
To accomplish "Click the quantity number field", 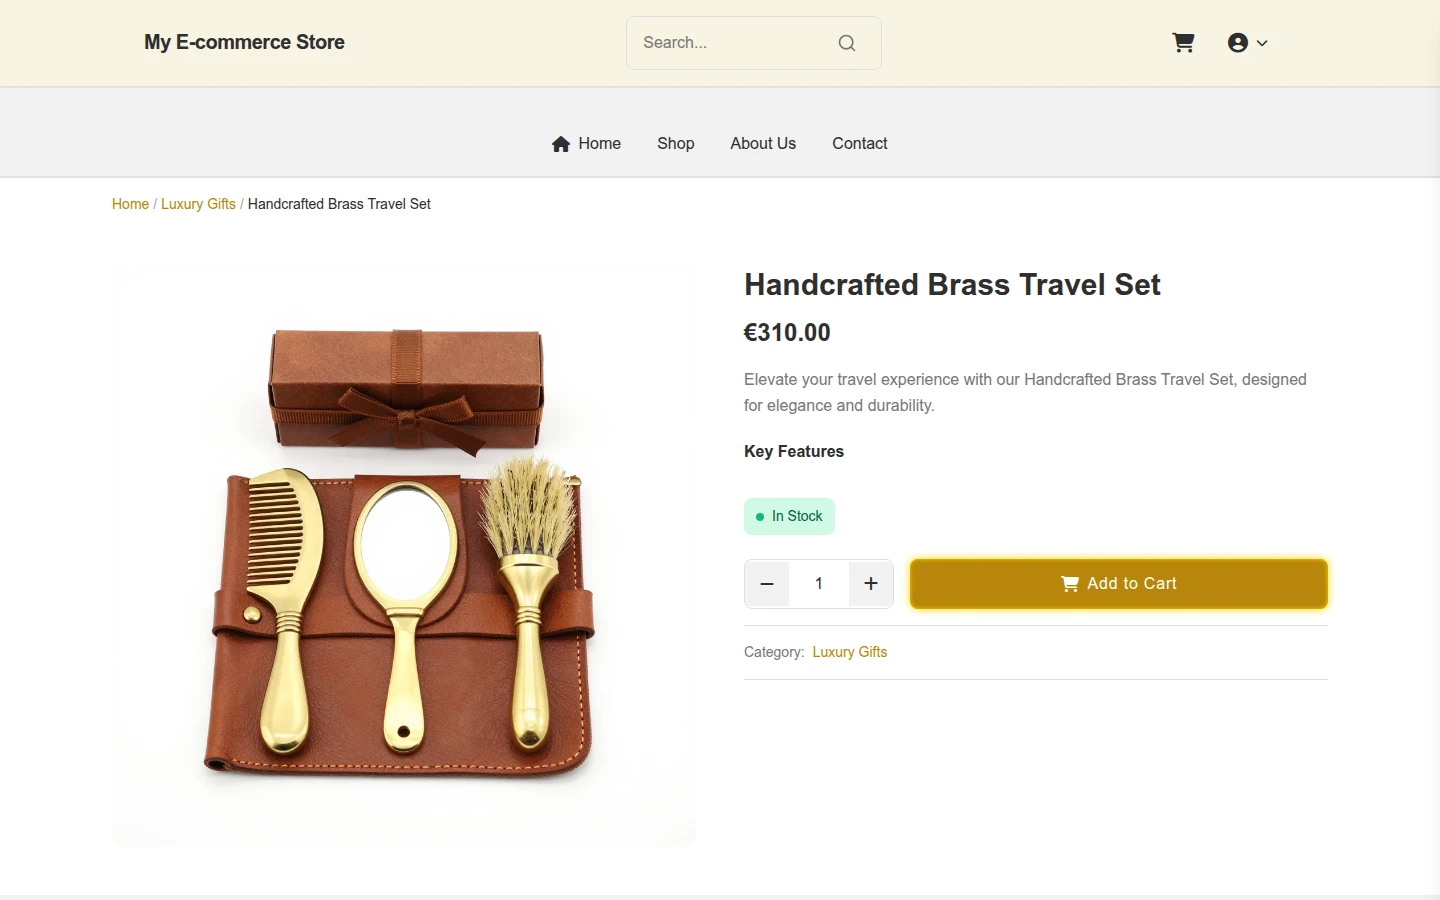I will (819, 584).
